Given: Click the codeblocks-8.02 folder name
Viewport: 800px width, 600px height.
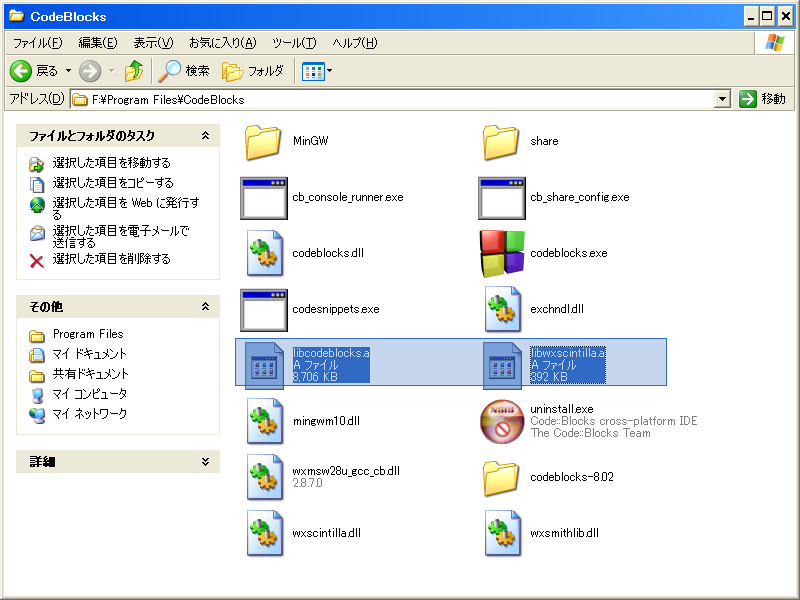Looking at the screenshot, I should click(x=572, y=477).
